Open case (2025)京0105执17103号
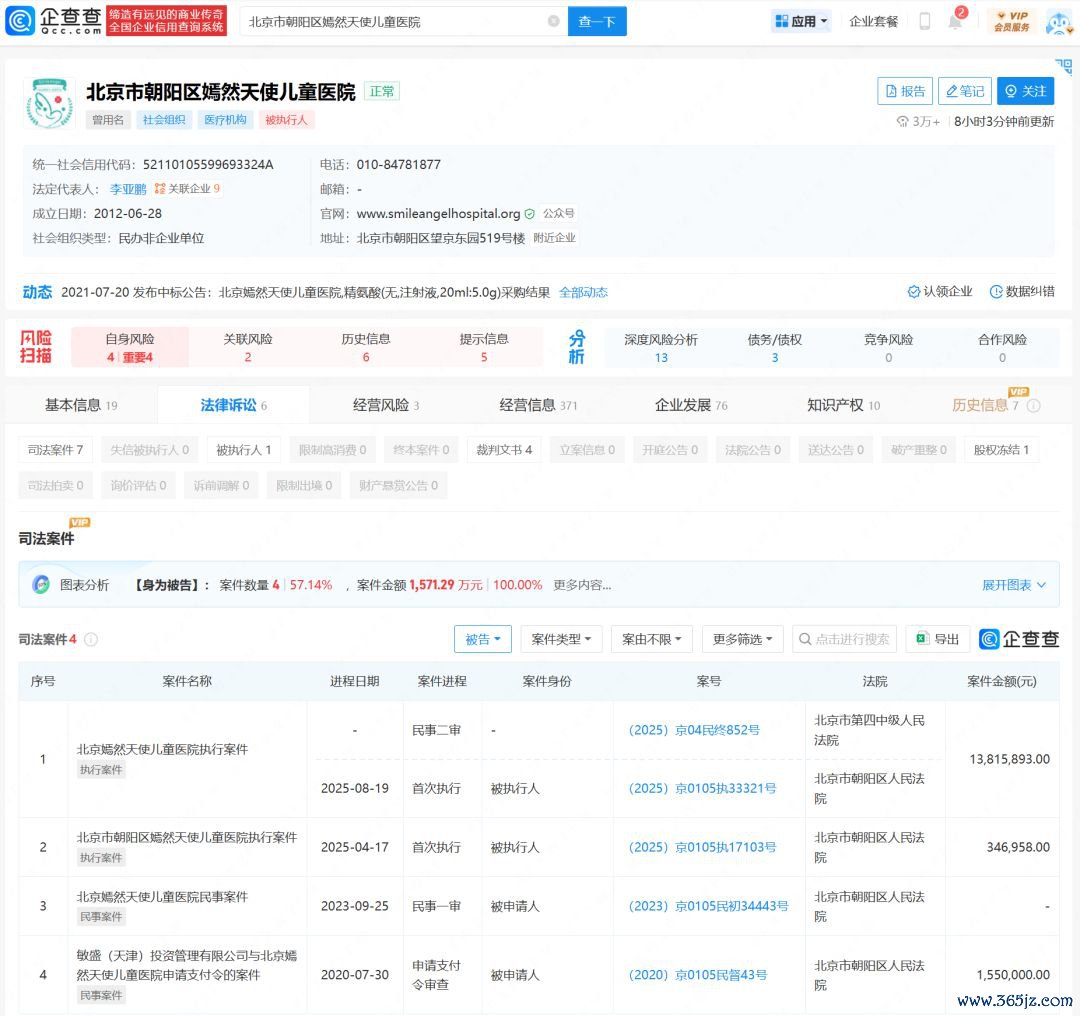The image size is (1080, 1016). point(703,847)
